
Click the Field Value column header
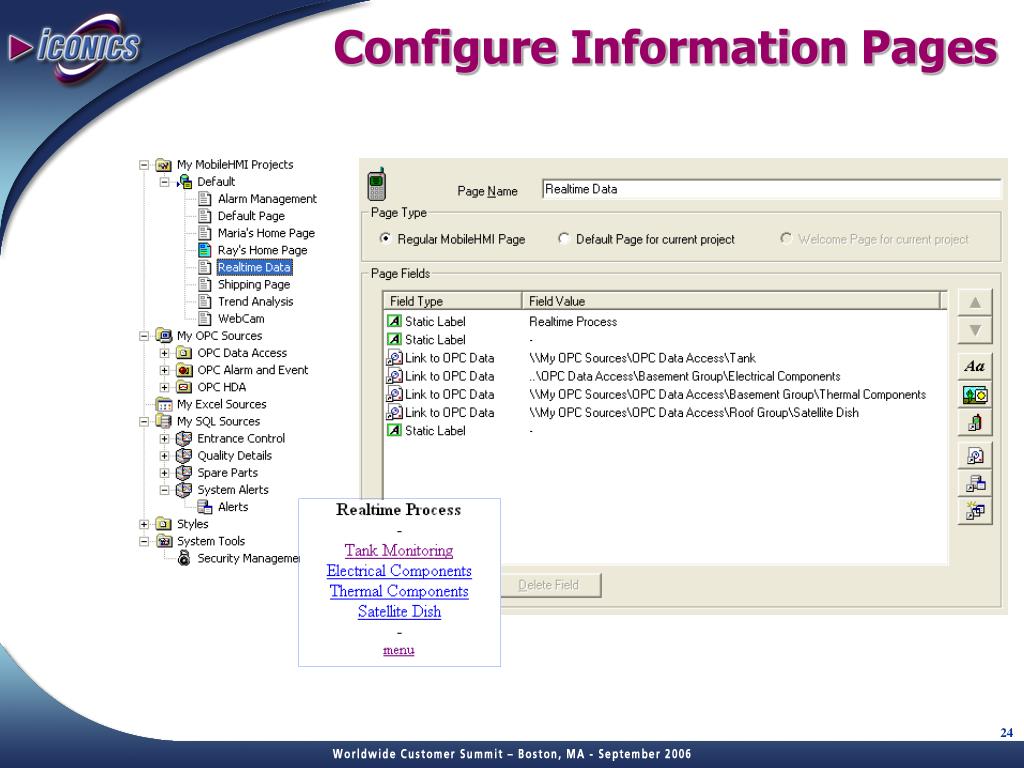(x=731, y=301)
